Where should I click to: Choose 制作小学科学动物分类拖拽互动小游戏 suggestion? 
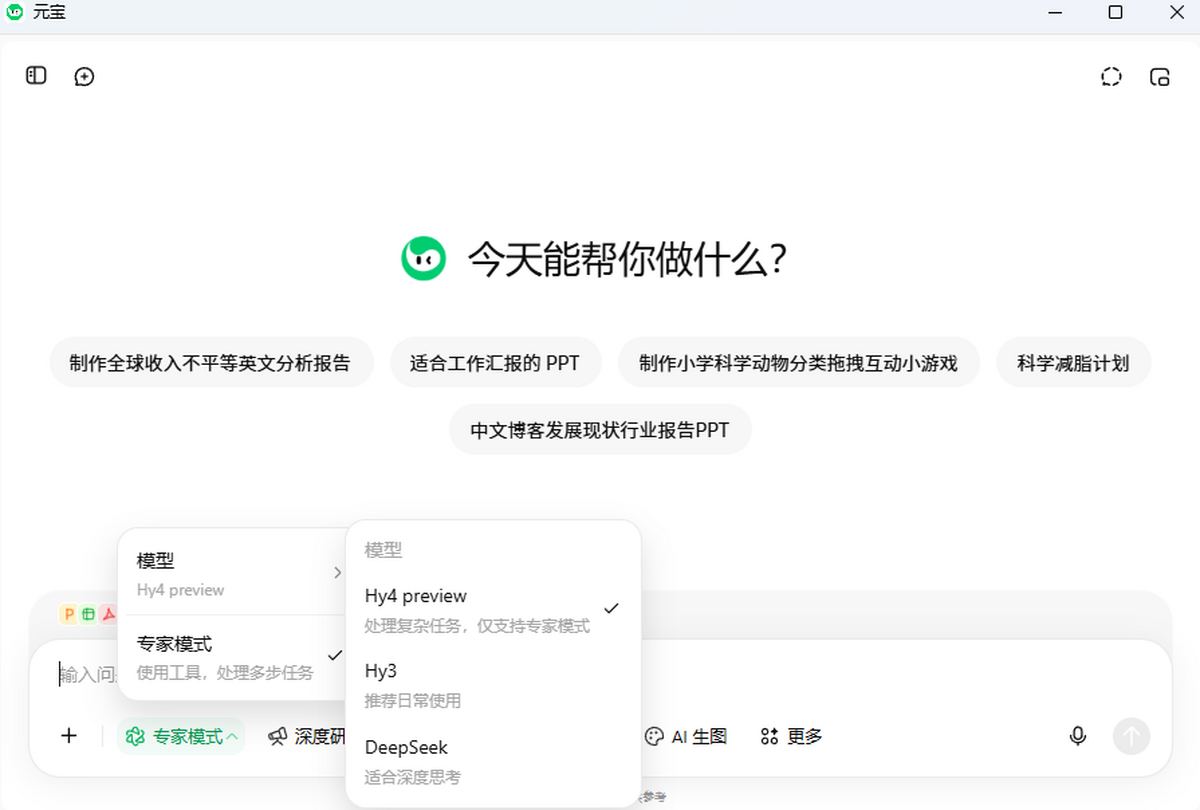coord(799,363)
